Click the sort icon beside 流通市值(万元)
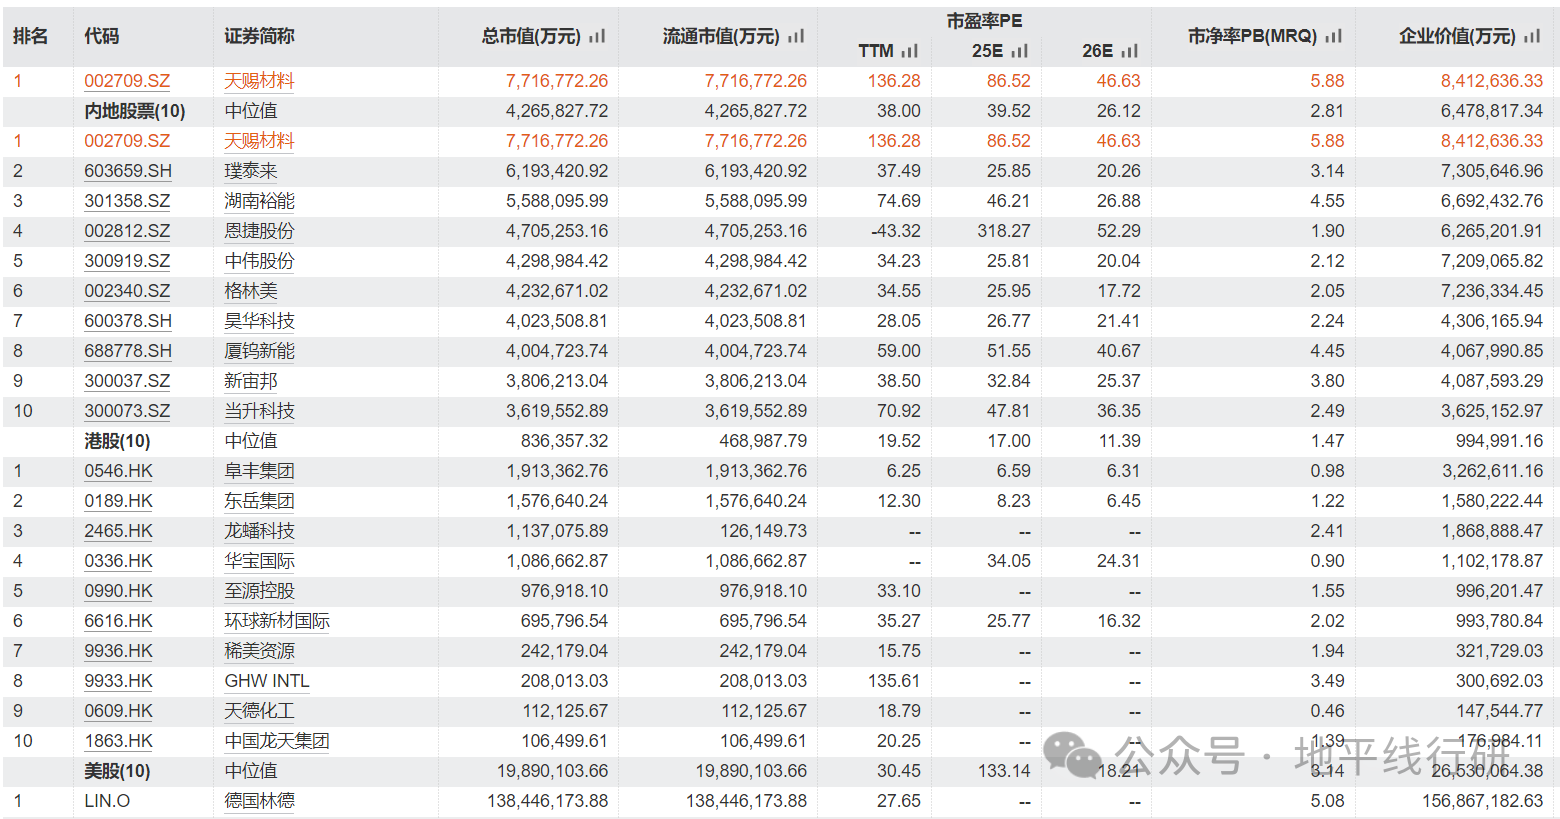The width and height of the screenshot is (1560, 819). (x=796, y=37)
